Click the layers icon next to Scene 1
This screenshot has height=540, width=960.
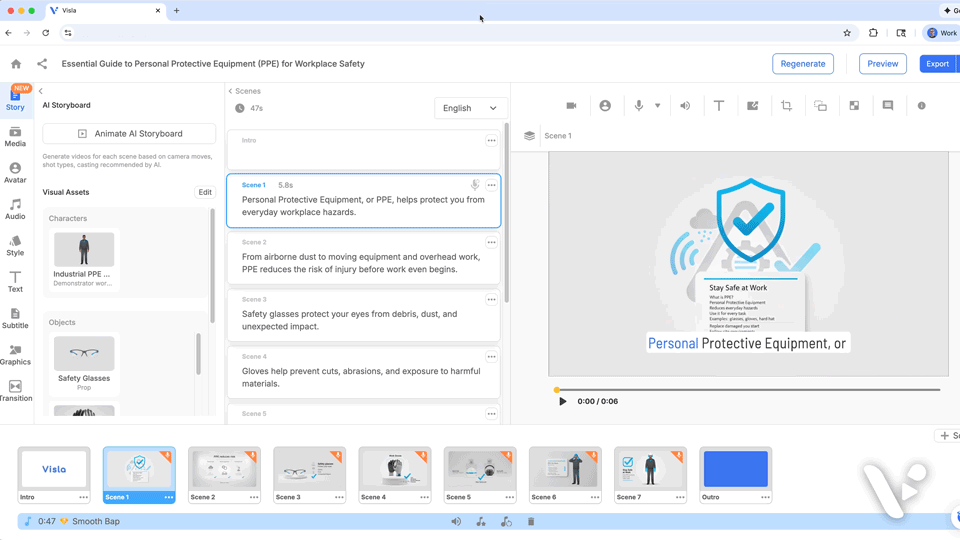(x=529, y=136)
